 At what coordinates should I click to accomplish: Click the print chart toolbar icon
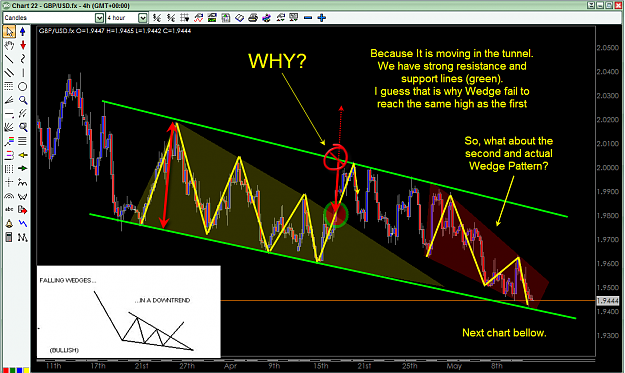253,18
